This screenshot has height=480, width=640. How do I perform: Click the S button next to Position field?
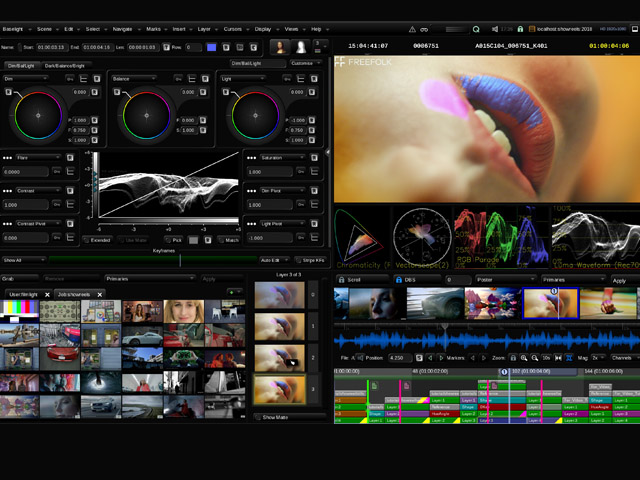click(x=419, y=358)
